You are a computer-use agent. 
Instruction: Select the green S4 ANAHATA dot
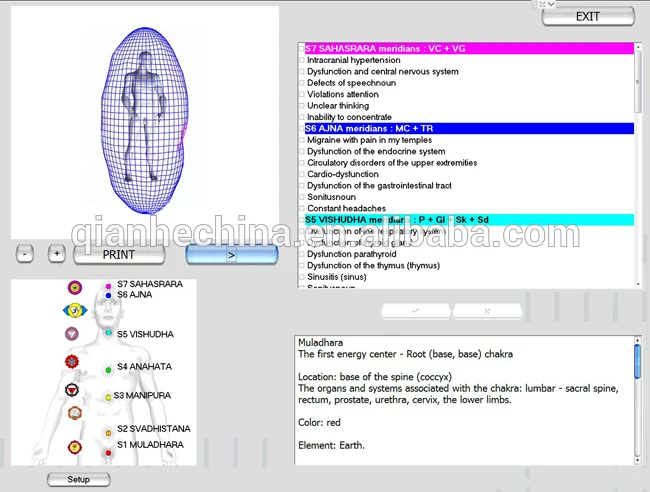pyautogui.click(x=108, y=370)
